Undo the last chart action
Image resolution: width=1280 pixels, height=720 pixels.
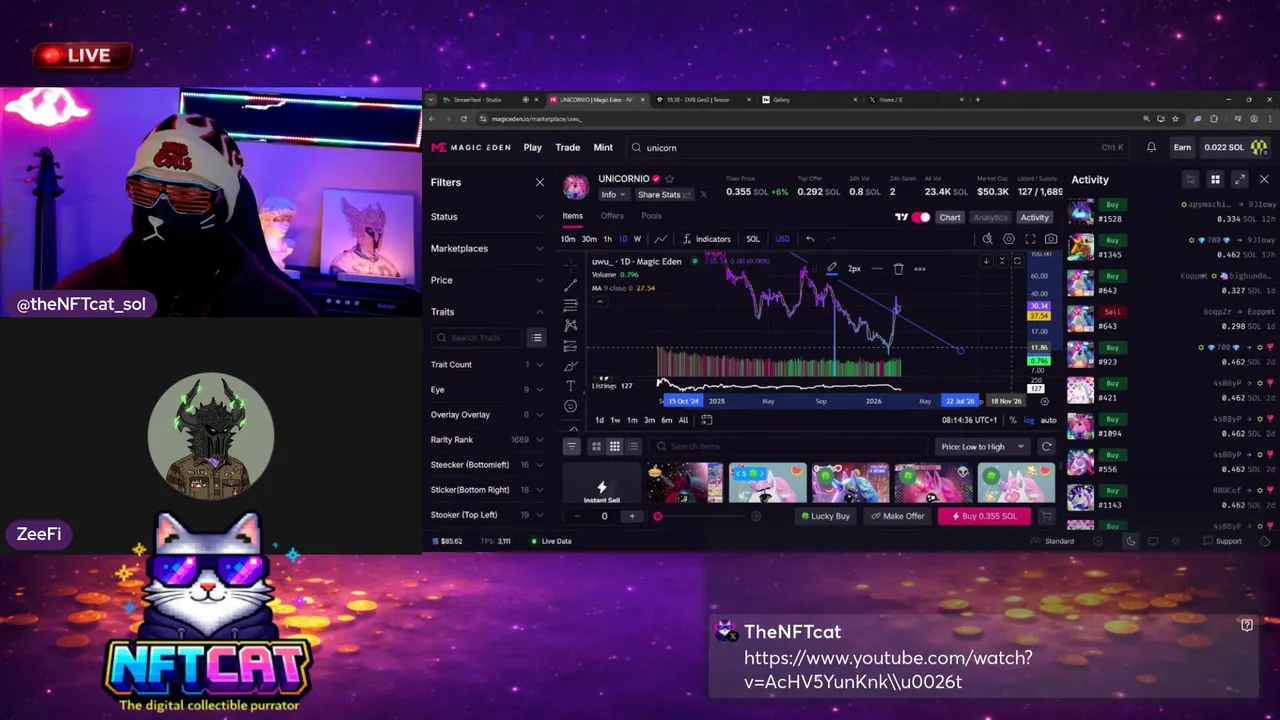(x=810, y=239)
